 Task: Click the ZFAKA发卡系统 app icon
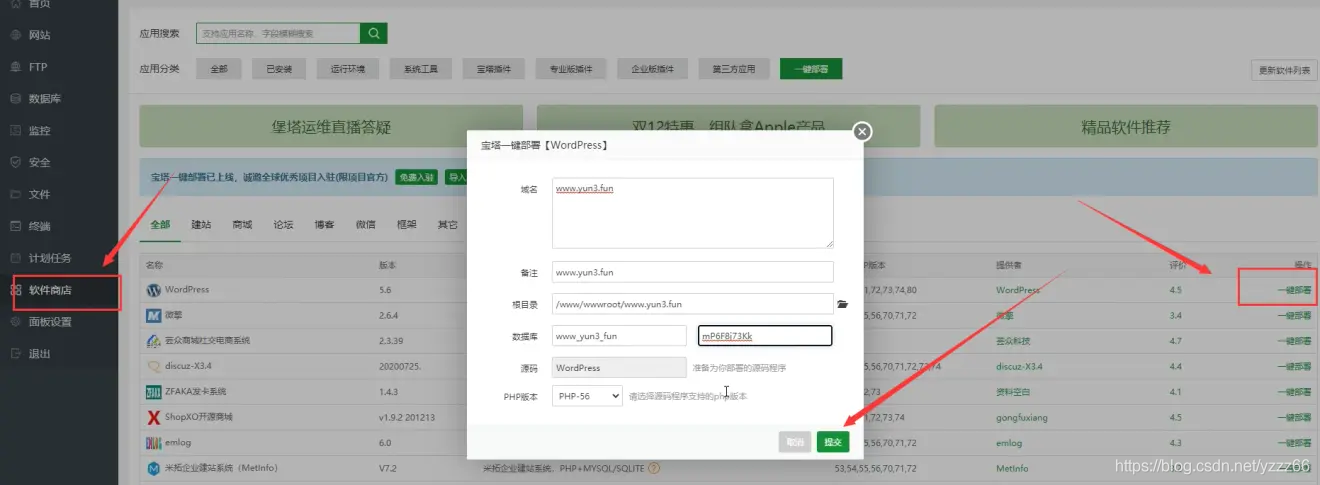click(154, 391)
